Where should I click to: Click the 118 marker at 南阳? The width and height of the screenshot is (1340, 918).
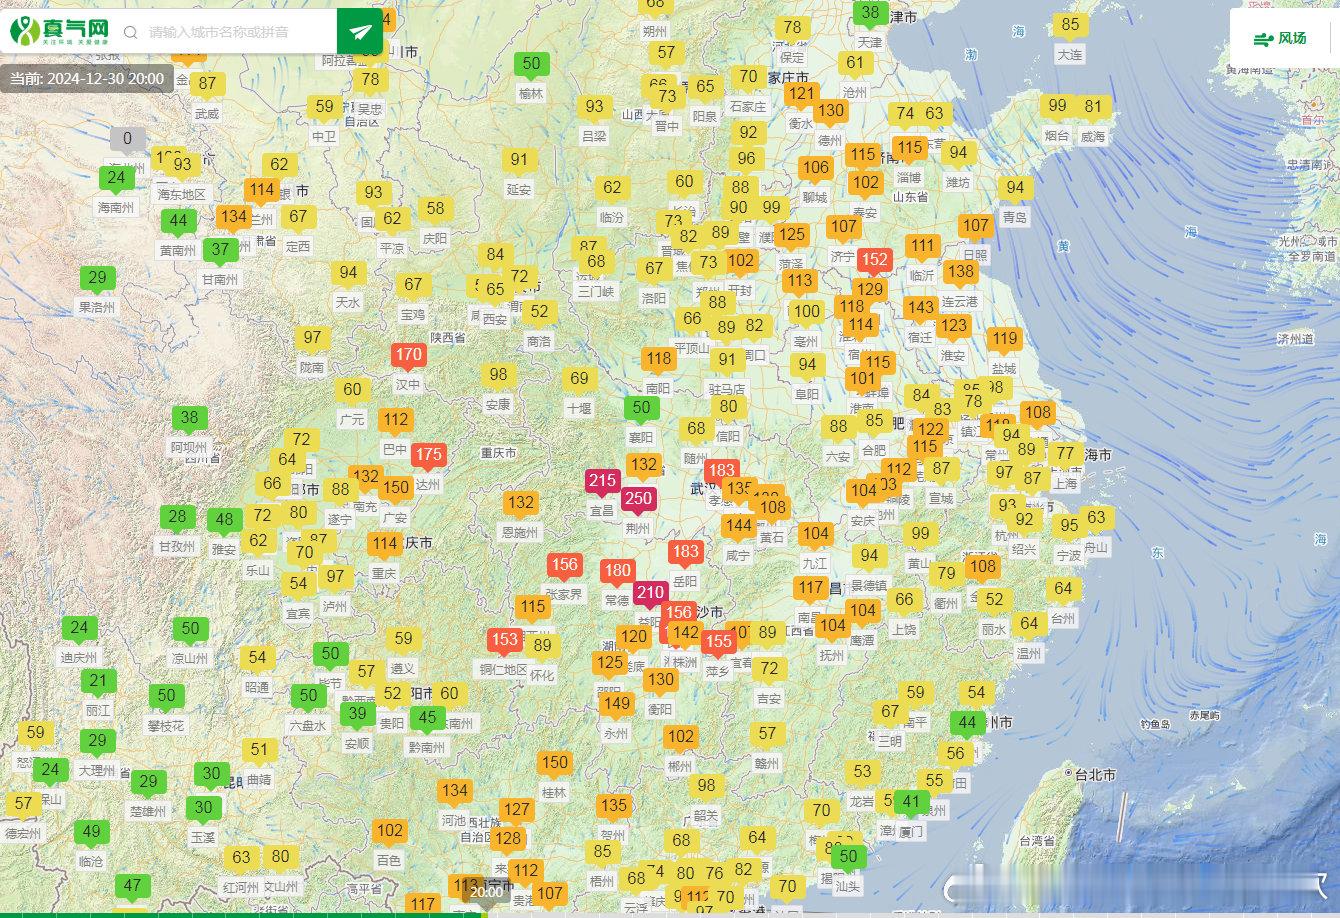(x=658, y=359)
